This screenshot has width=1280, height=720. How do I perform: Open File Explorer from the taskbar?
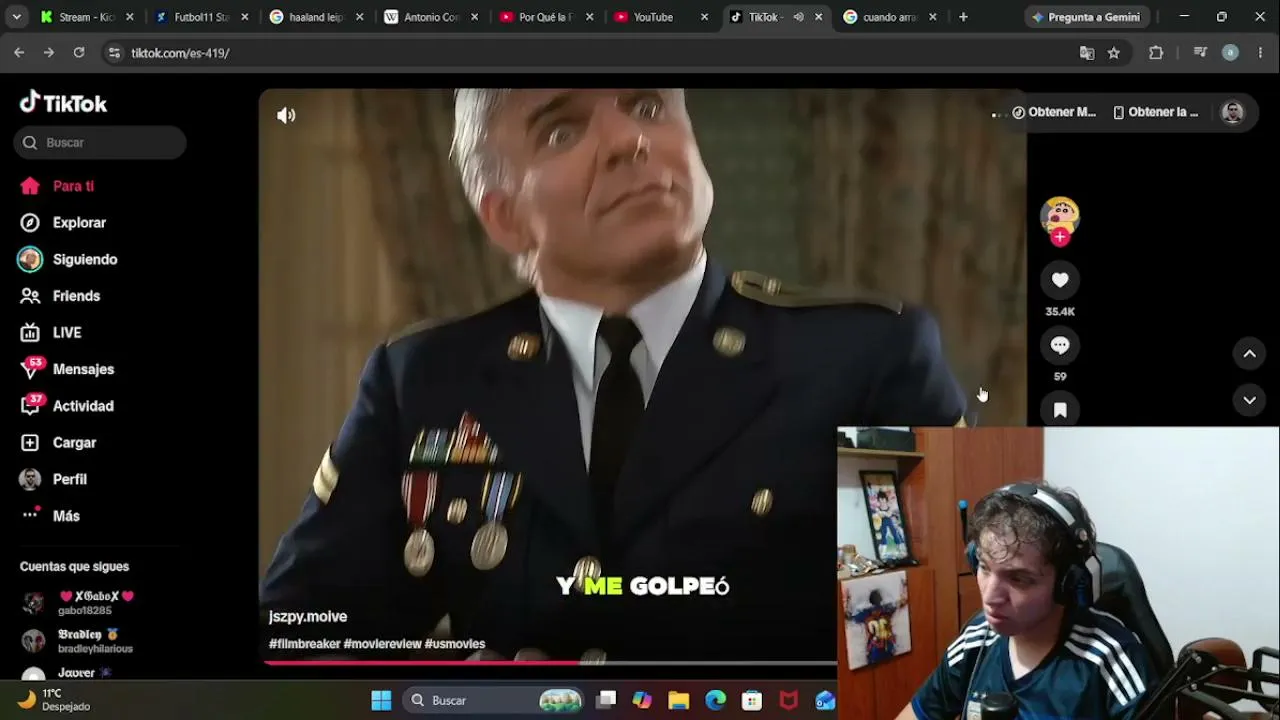pyautogui.click(x=679, y=700)
